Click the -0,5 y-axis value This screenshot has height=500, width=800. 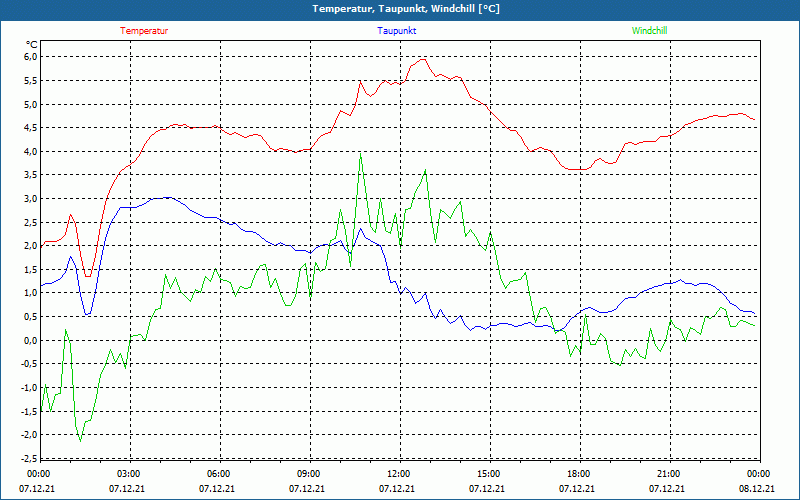[29, 364]
